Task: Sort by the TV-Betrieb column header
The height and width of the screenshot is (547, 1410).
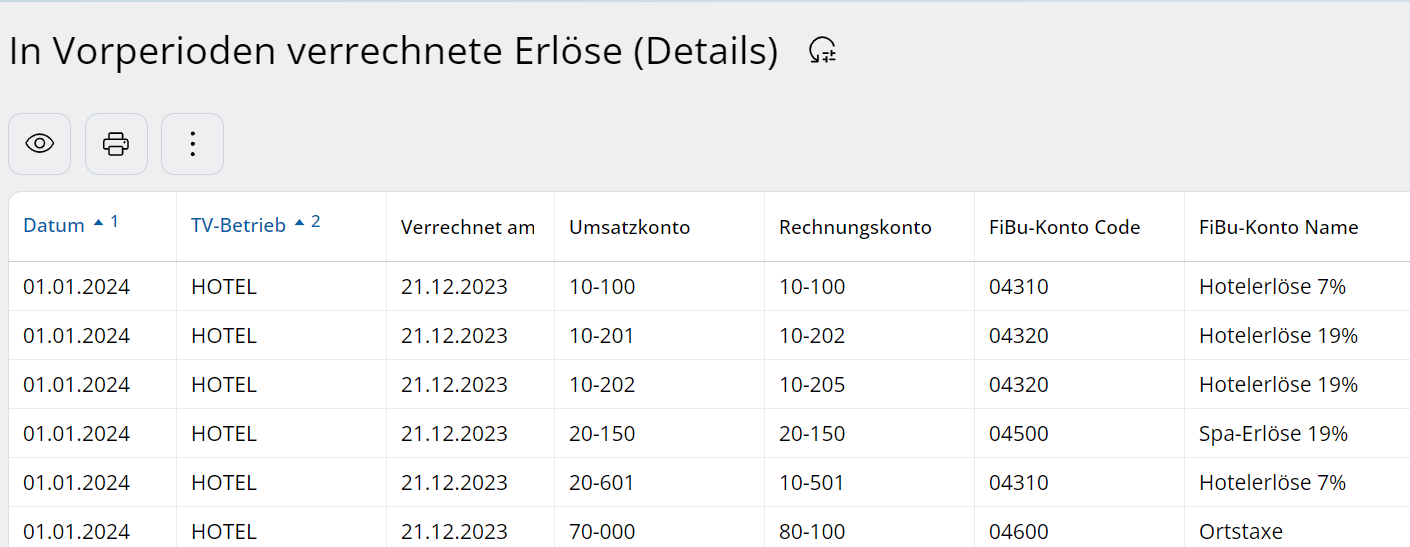Action: (238, 226)
